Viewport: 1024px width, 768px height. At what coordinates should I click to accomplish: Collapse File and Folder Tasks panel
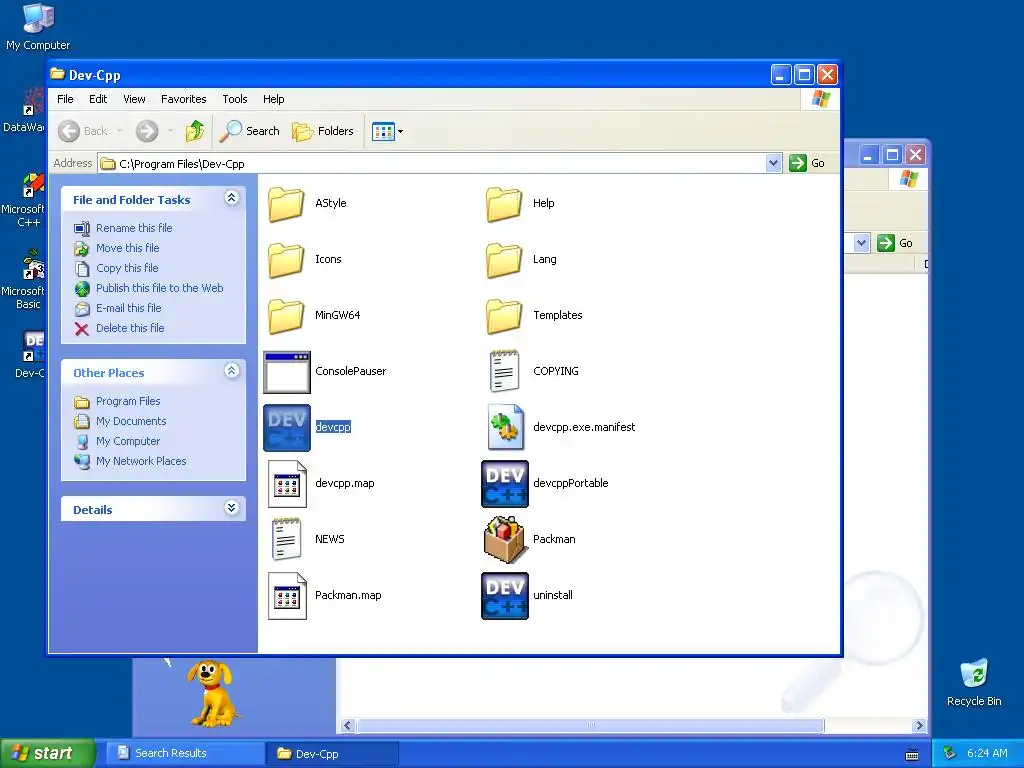[x=232, y=198]
